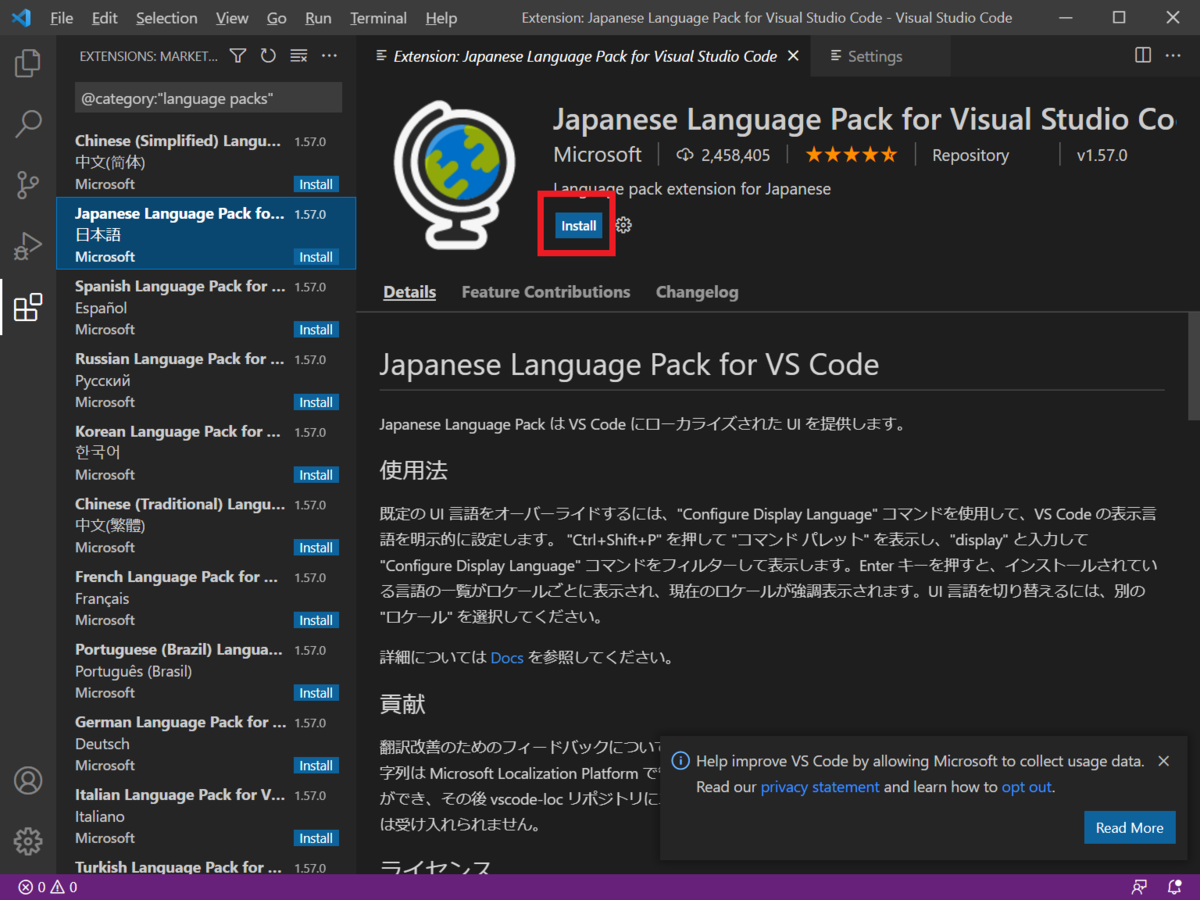Click the Japanese Language Pack globe icon
Screen dimensions: 1200x900
454,173
